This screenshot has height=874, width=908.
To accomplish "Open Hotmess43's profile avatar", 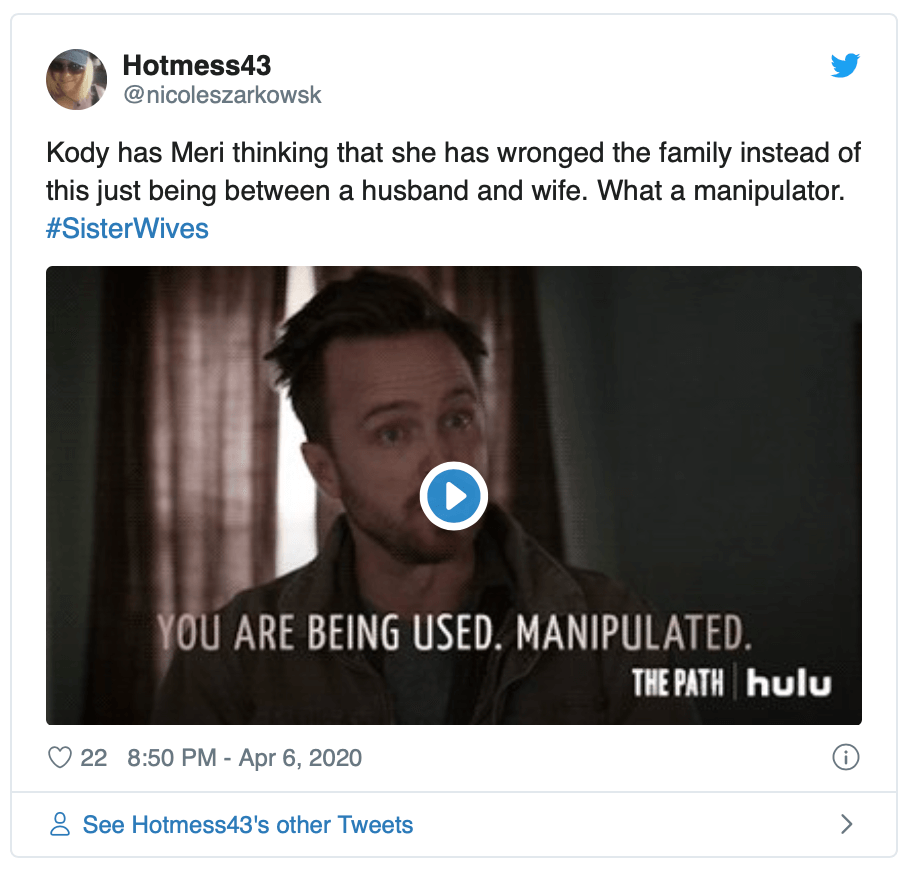I will 76,79.
